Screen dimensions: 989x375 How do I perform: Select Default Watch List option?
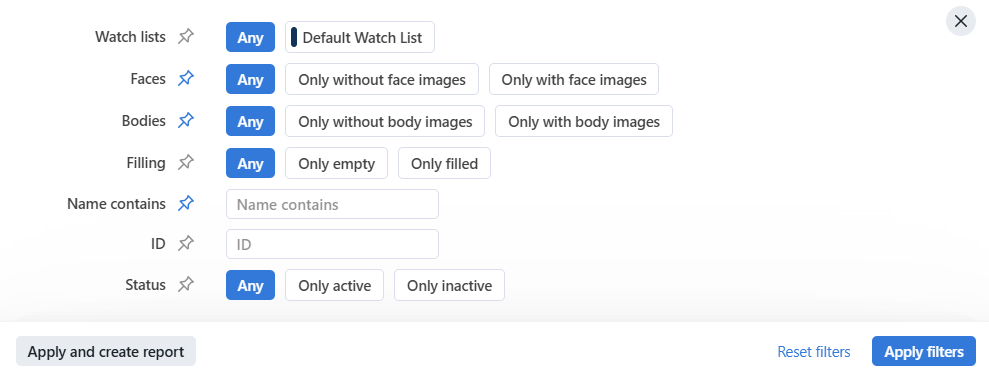tap(360, 37)
